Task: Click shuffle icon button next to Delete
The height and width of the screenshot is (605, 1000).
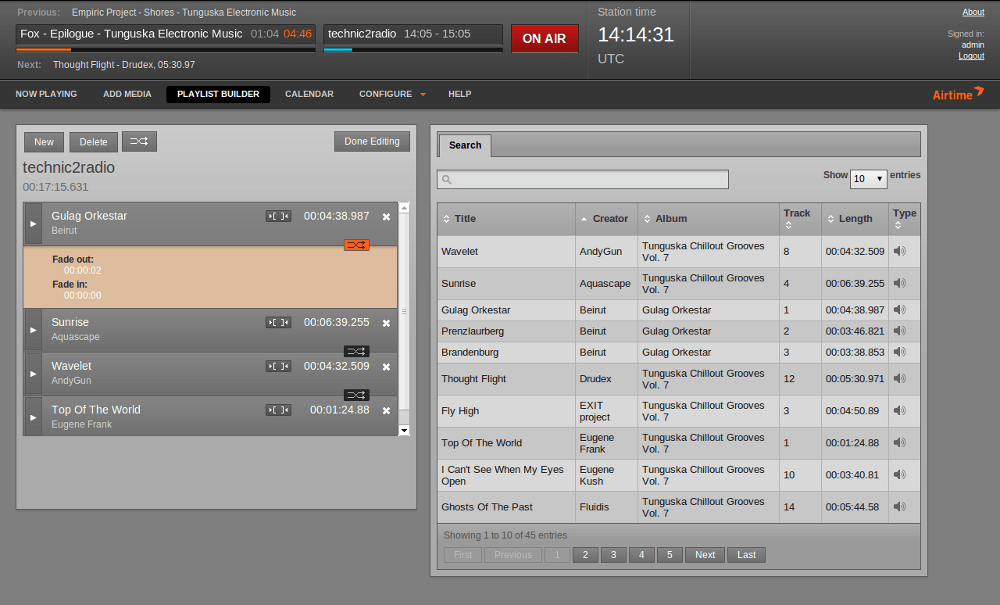Action: [x=139, y=141]
